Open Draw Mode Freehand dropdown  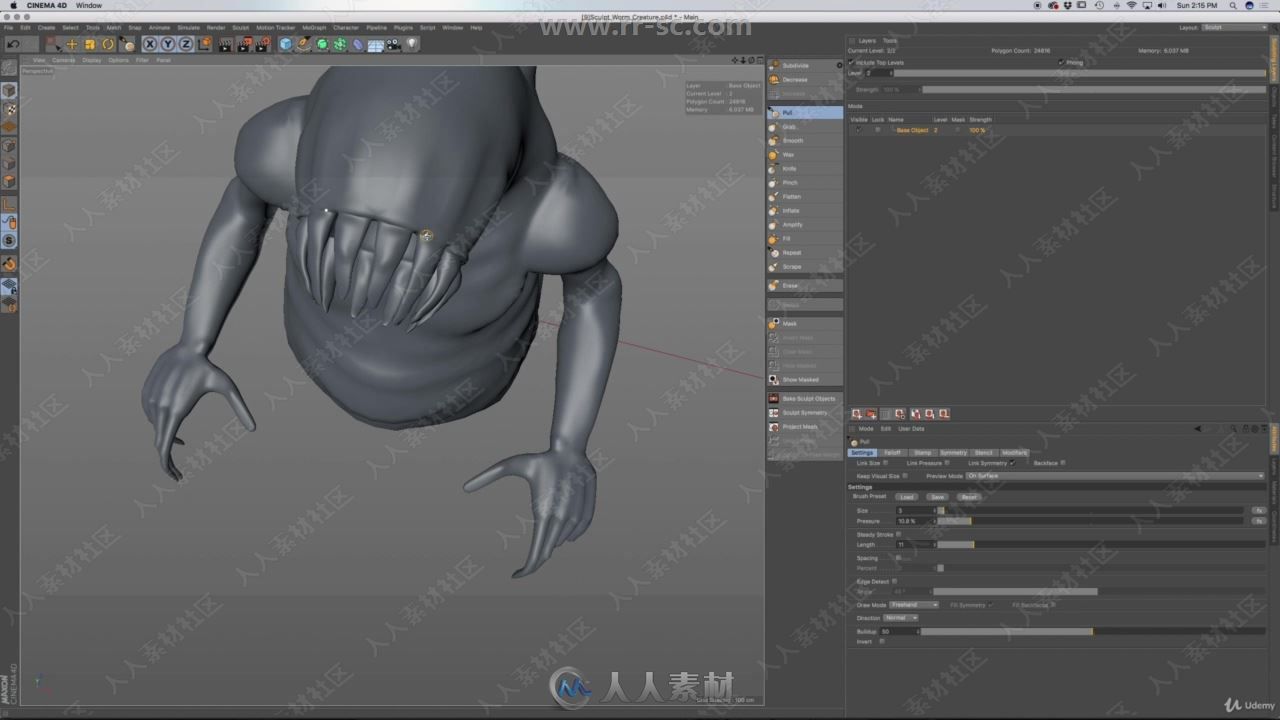pyautogui.click(x=913, y=605)
